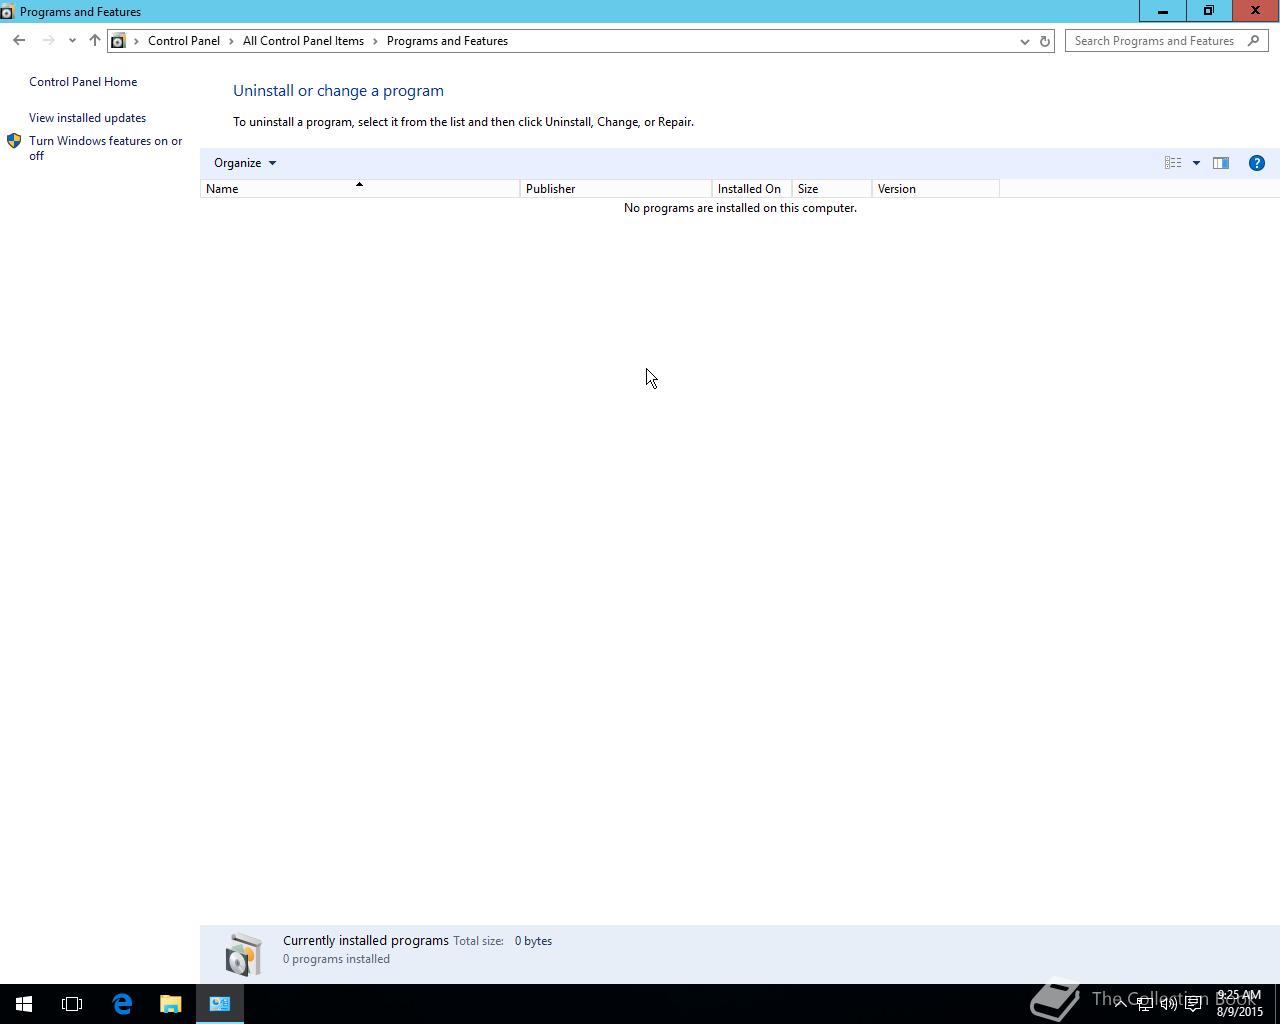This screenshot has width=1280, height=1024.
Task: Click the volume tray icon
Action: 1168,1004
